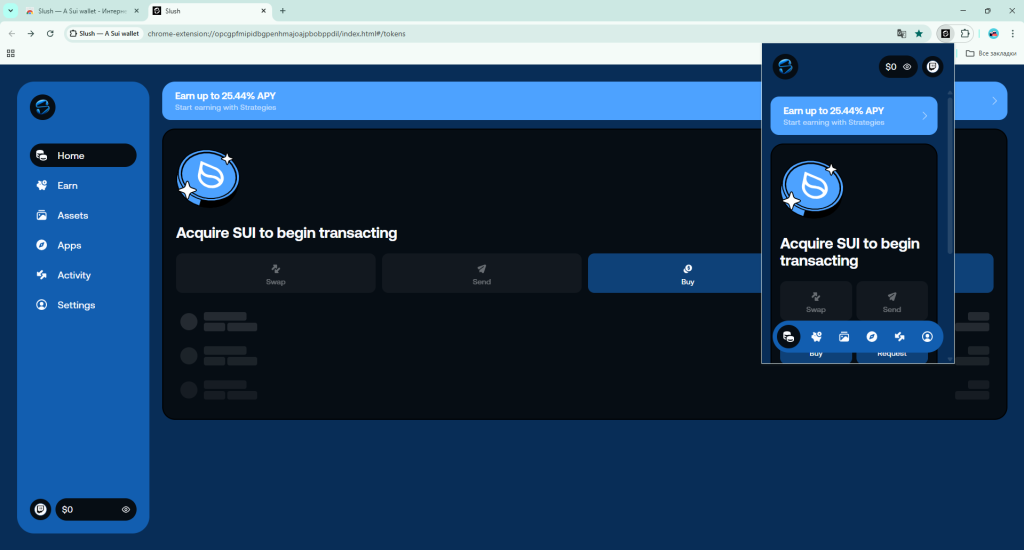Click the Send paper plane icon on the main page
This screenshot has height=550, width=1024.
[x=481, y=268]
